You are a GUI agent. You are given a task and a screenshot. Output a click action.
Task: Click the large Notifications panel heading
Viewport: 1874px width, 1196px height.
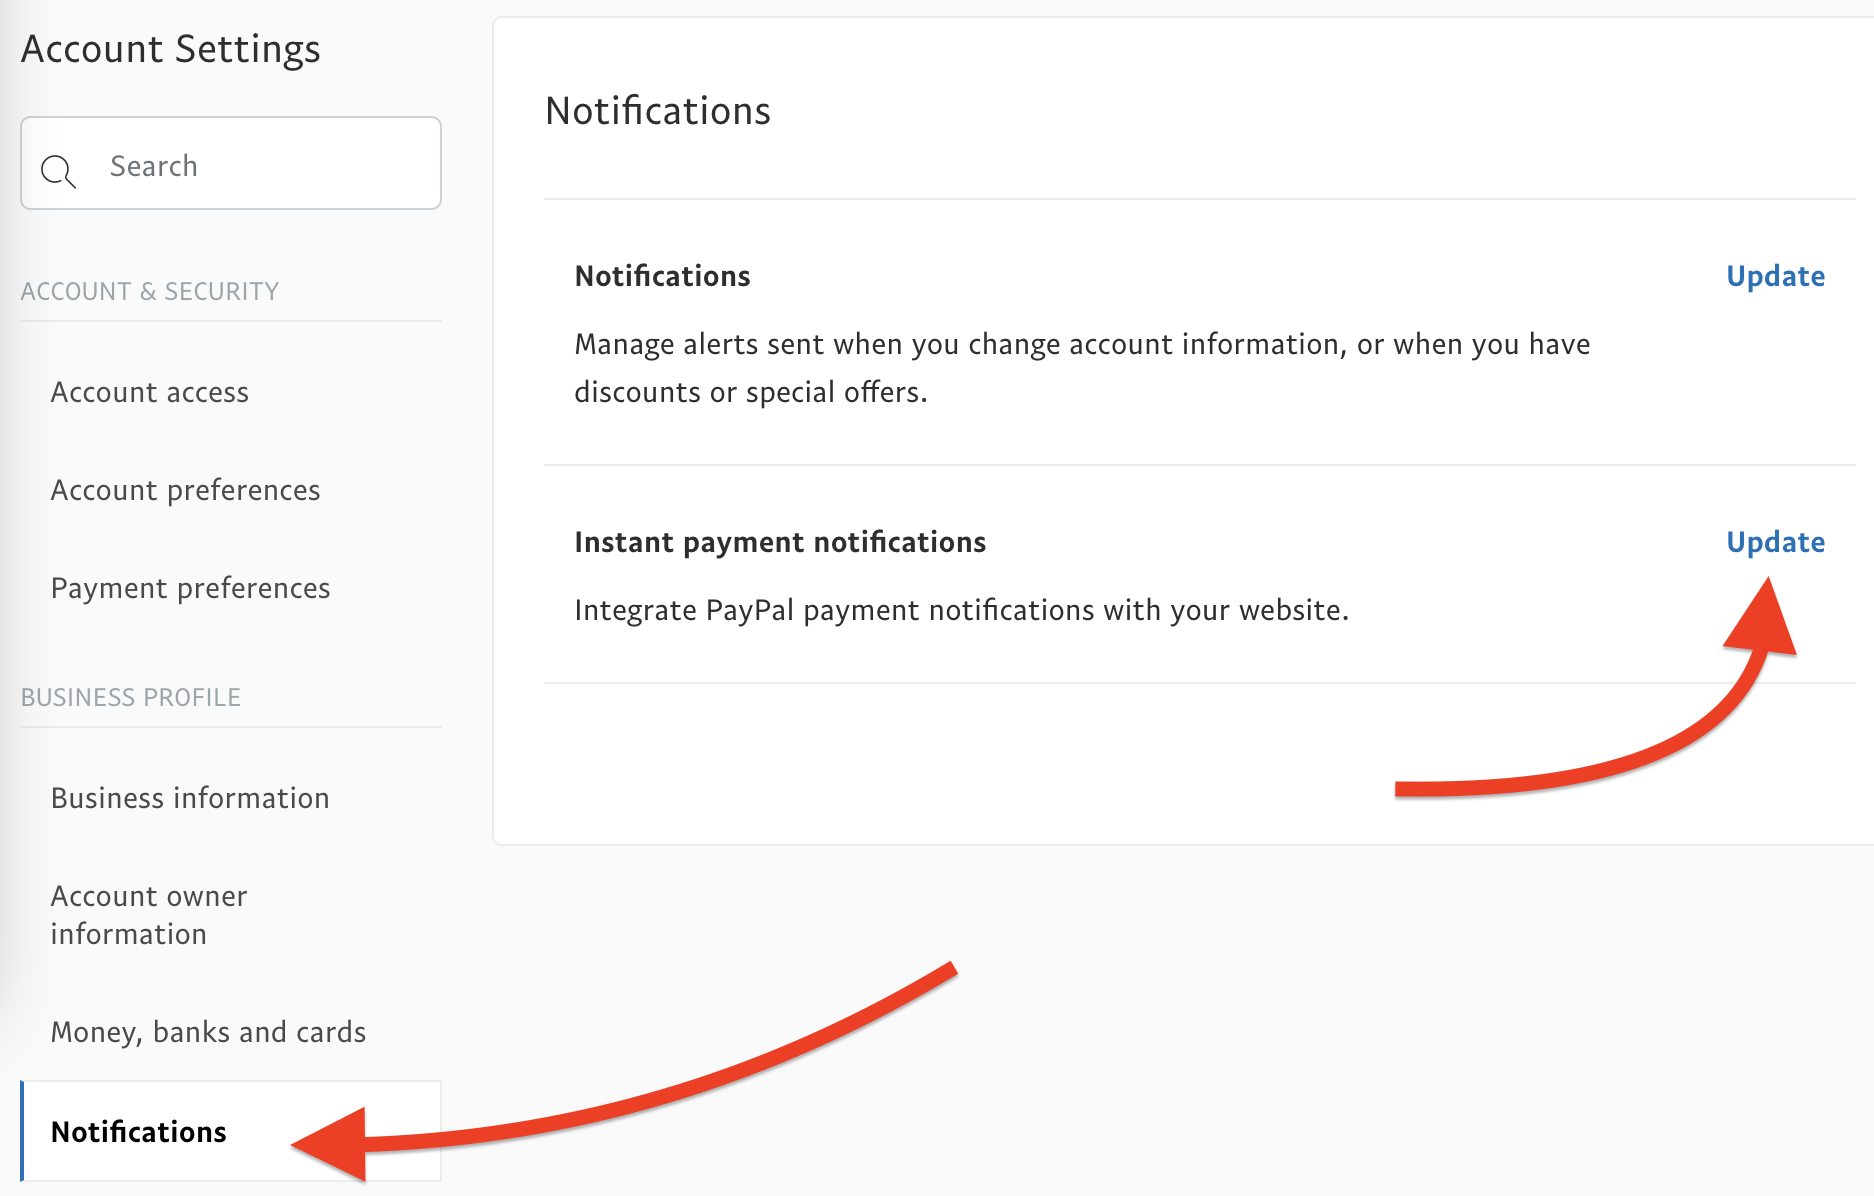click(658, 111)
